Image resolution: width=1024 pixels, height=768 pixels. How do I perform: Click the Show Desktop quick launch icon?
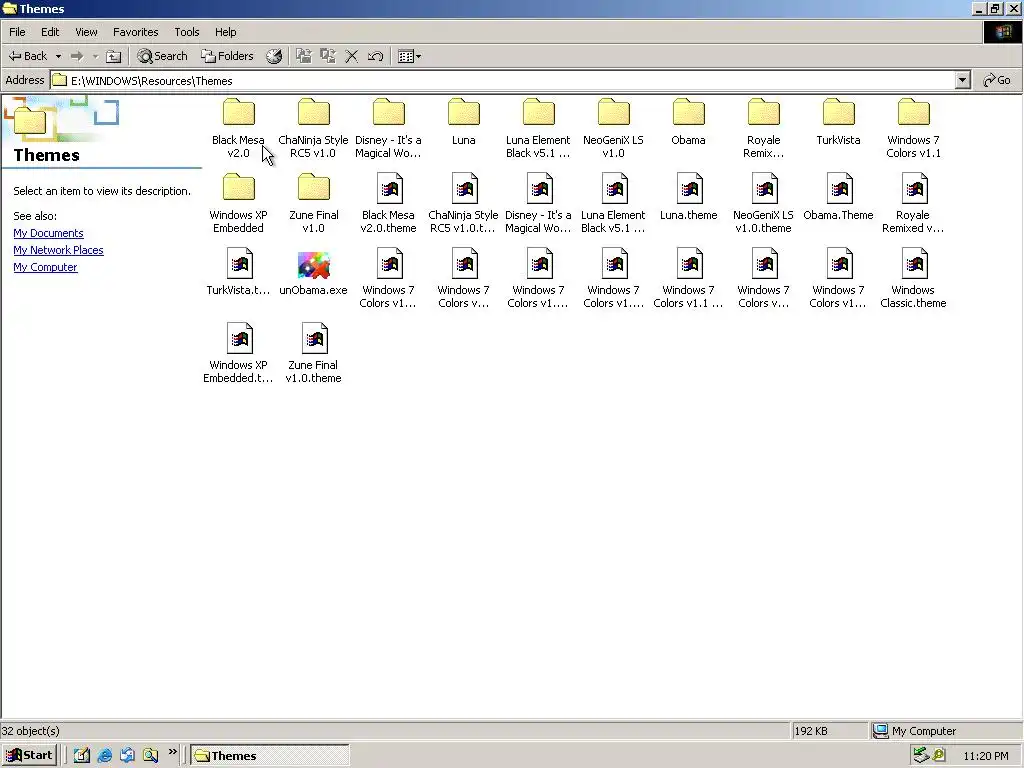point(82,756)
